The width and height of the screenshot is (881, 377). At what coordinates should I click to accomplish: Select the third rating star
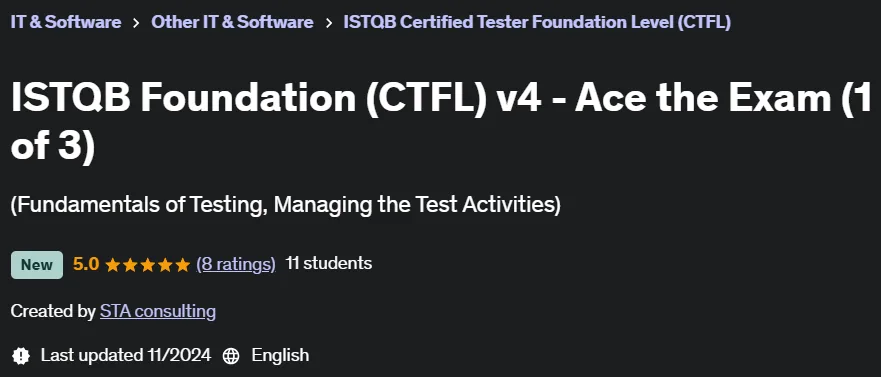(148, 265)
